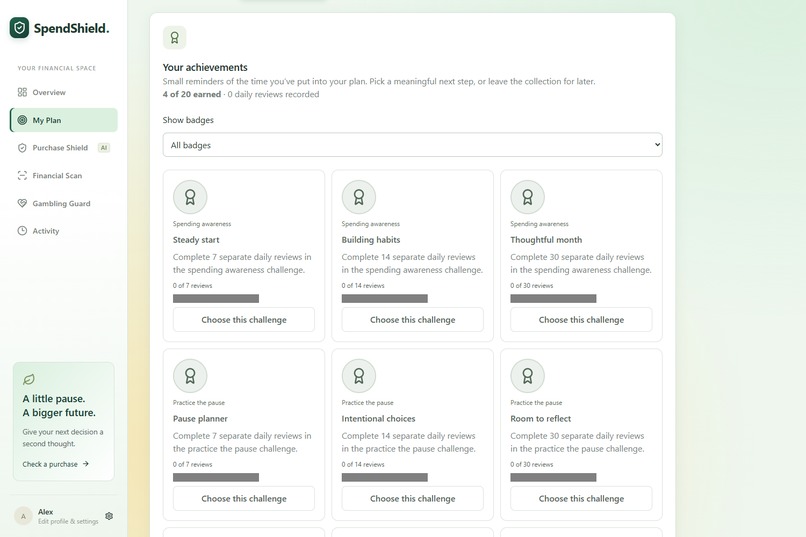Image resolution: width=806 pixels, height=537 pixels.
Task: Click the Purchase Shield shield icon
Action: point(22,148)
